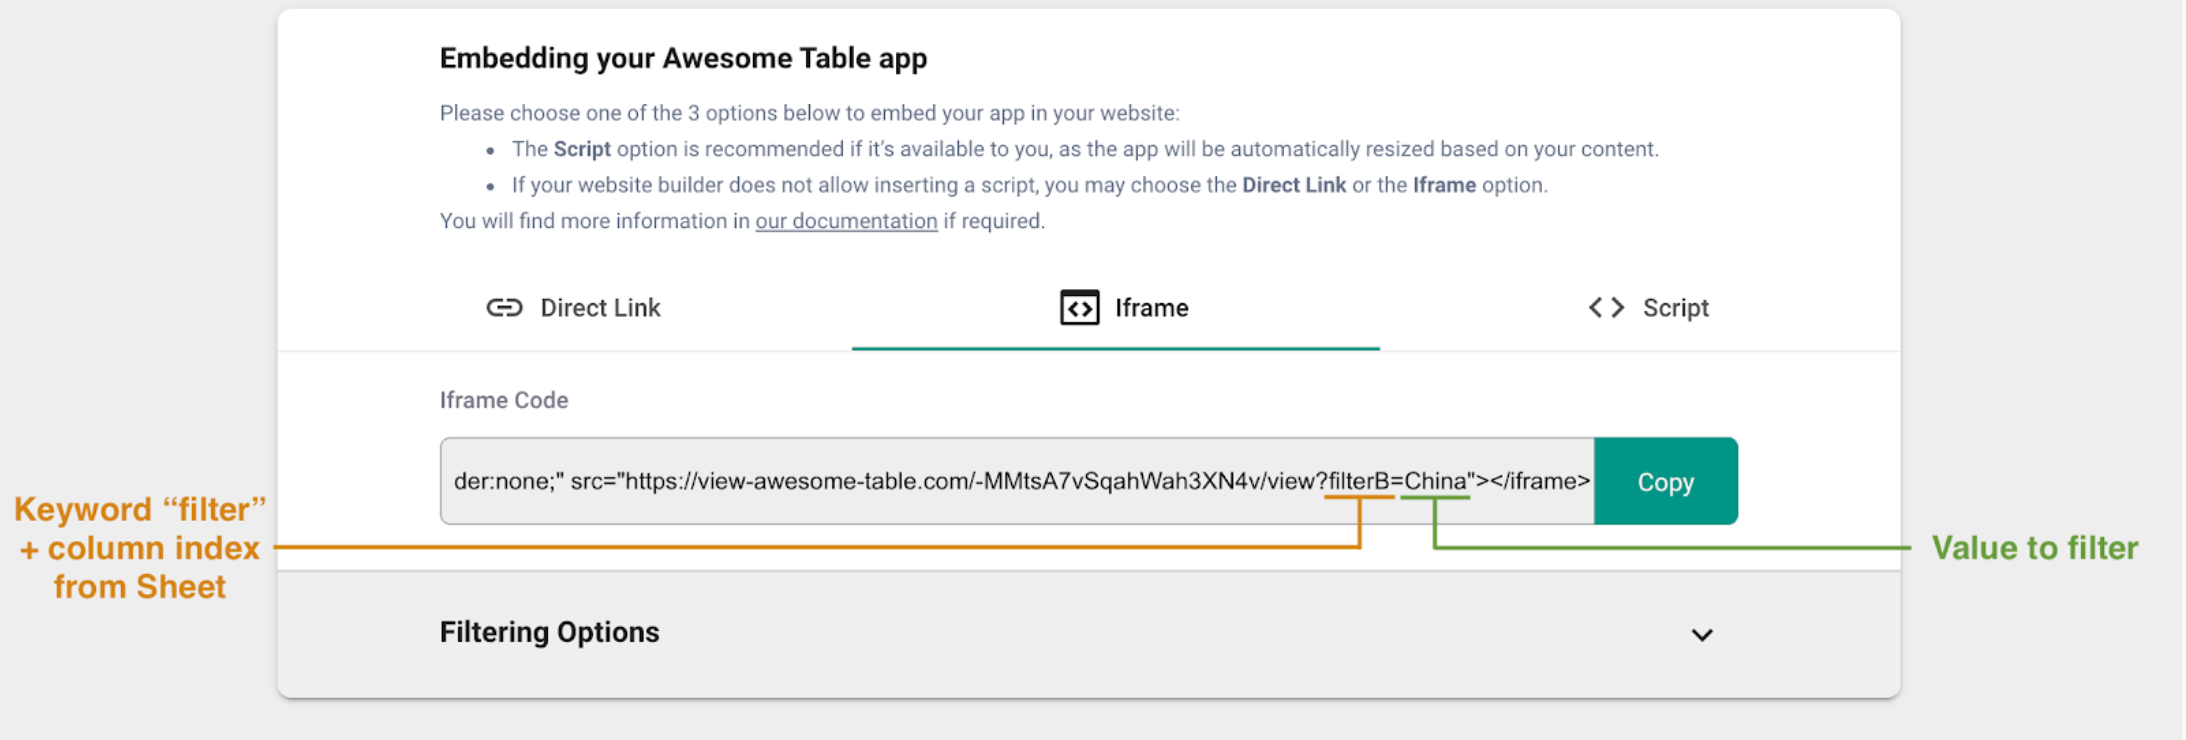
Task: Click inside the Iframe Code field
Action: [1017, 481]
